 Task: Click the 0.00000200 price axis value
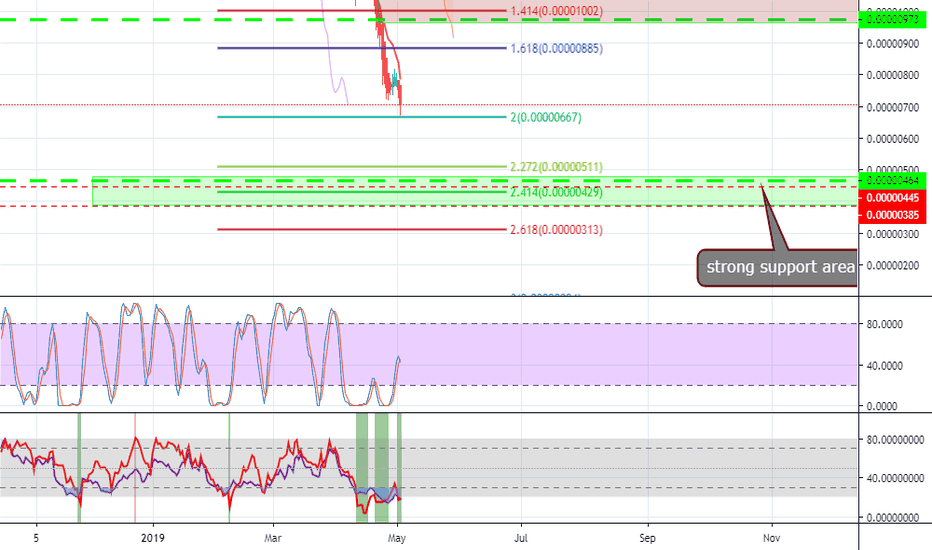coord(893,266)
